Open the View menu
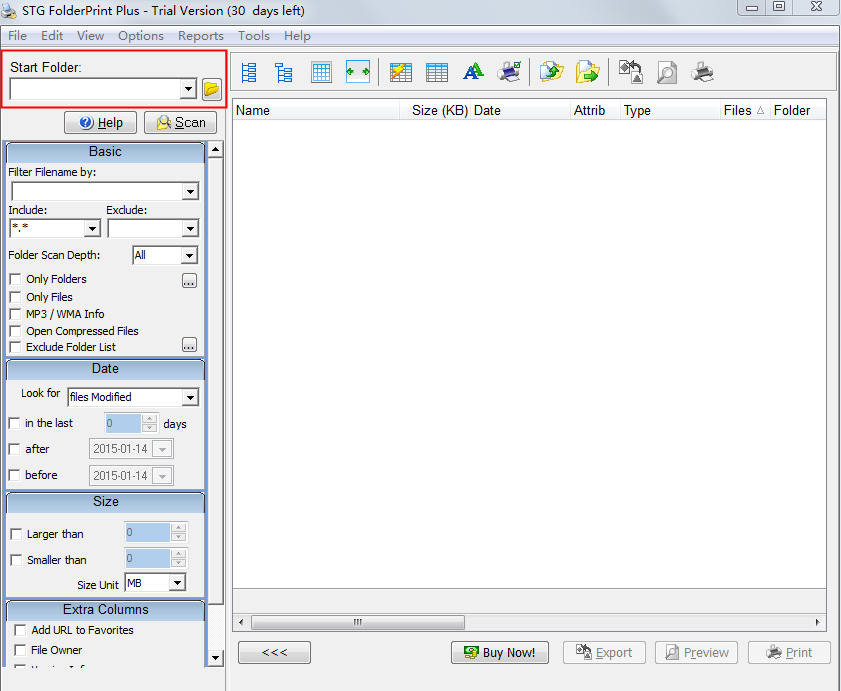This screenshot has height=691, width=841. coord(90,36)
